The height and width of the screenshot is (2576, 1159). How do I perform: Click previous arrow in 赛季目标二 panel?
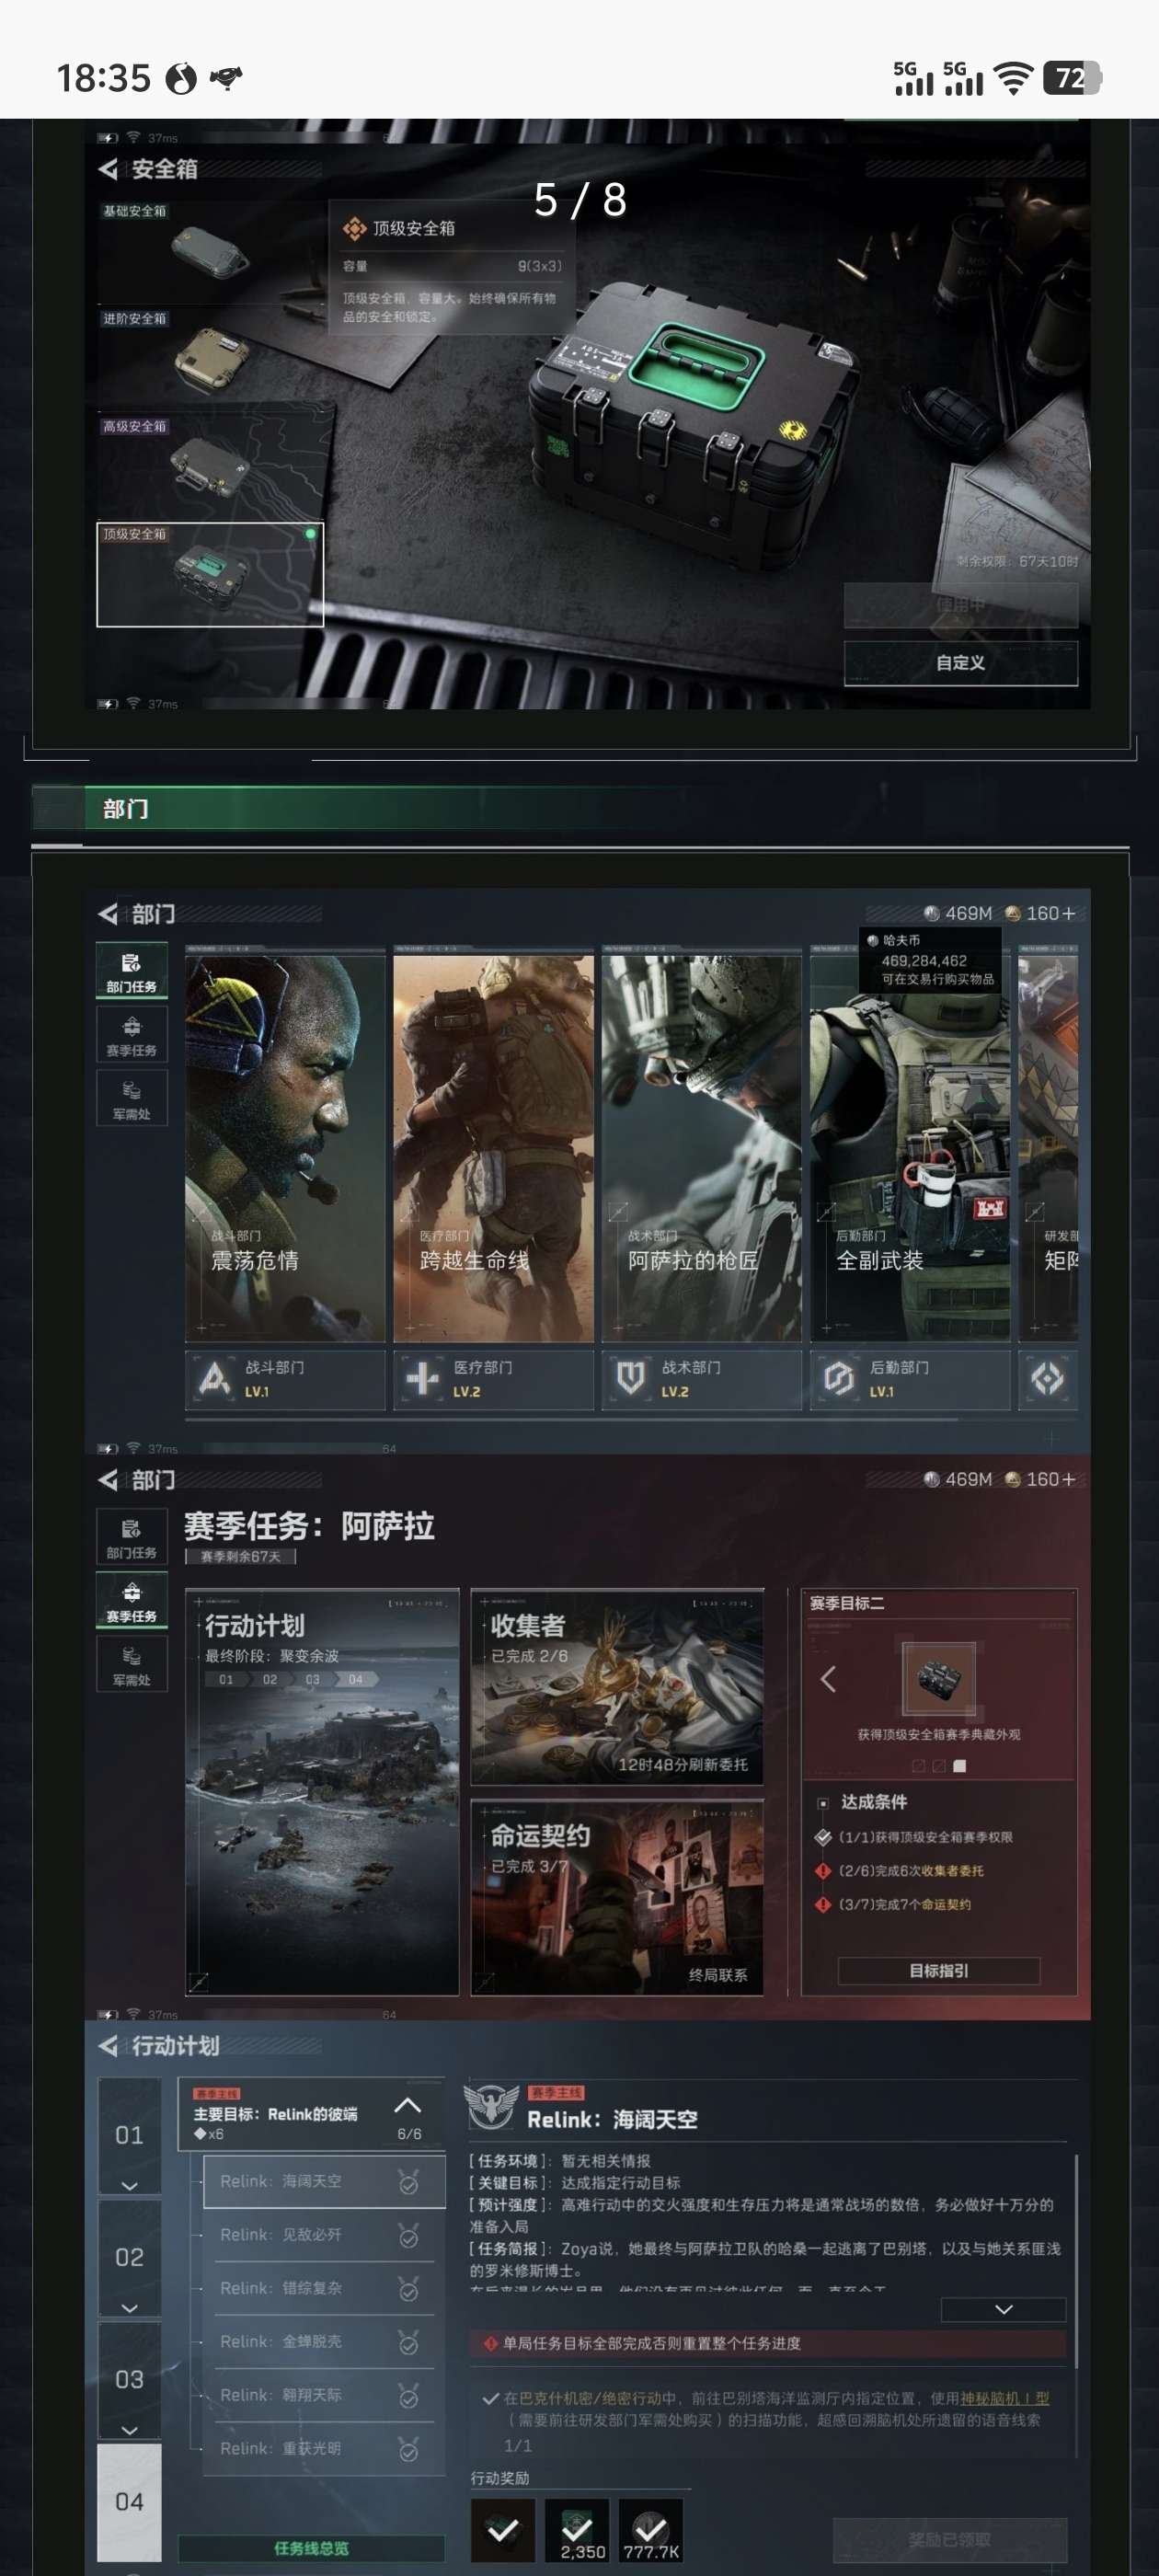click(x=828, y=1679)
